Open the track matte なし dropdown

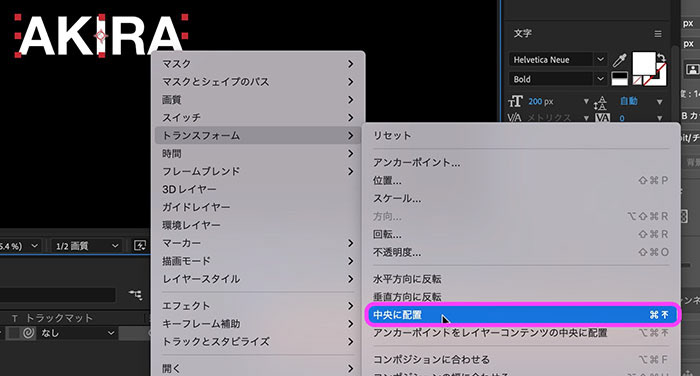78,333
